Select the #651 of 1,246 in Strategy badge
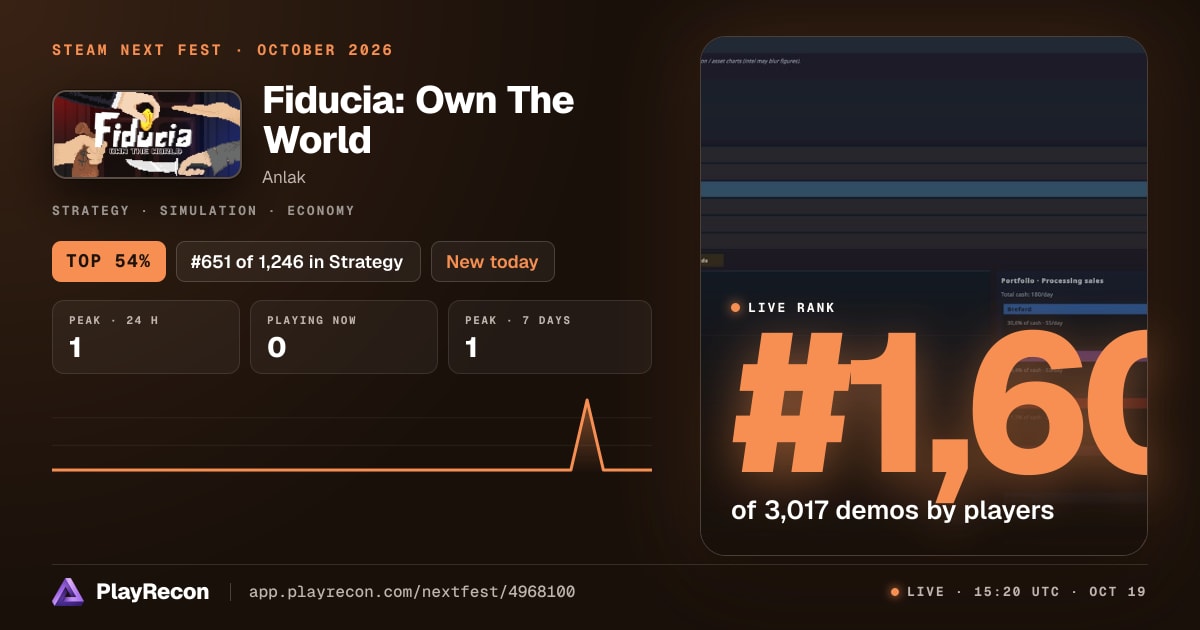 click(x=298, y=262)
